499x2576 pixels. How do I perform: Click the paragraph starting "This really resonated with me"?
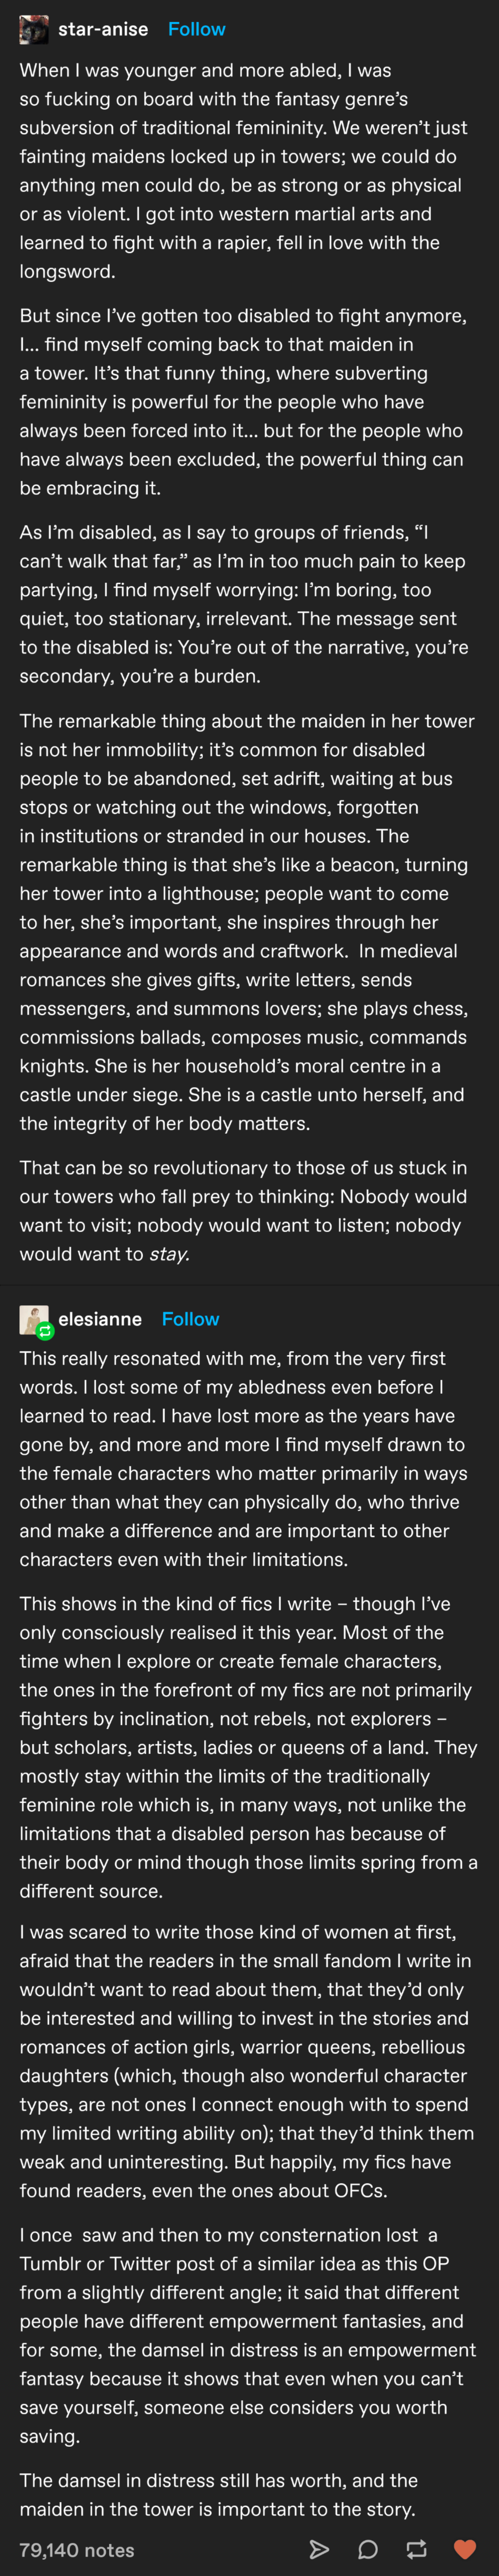click(x=240, y=1458)
